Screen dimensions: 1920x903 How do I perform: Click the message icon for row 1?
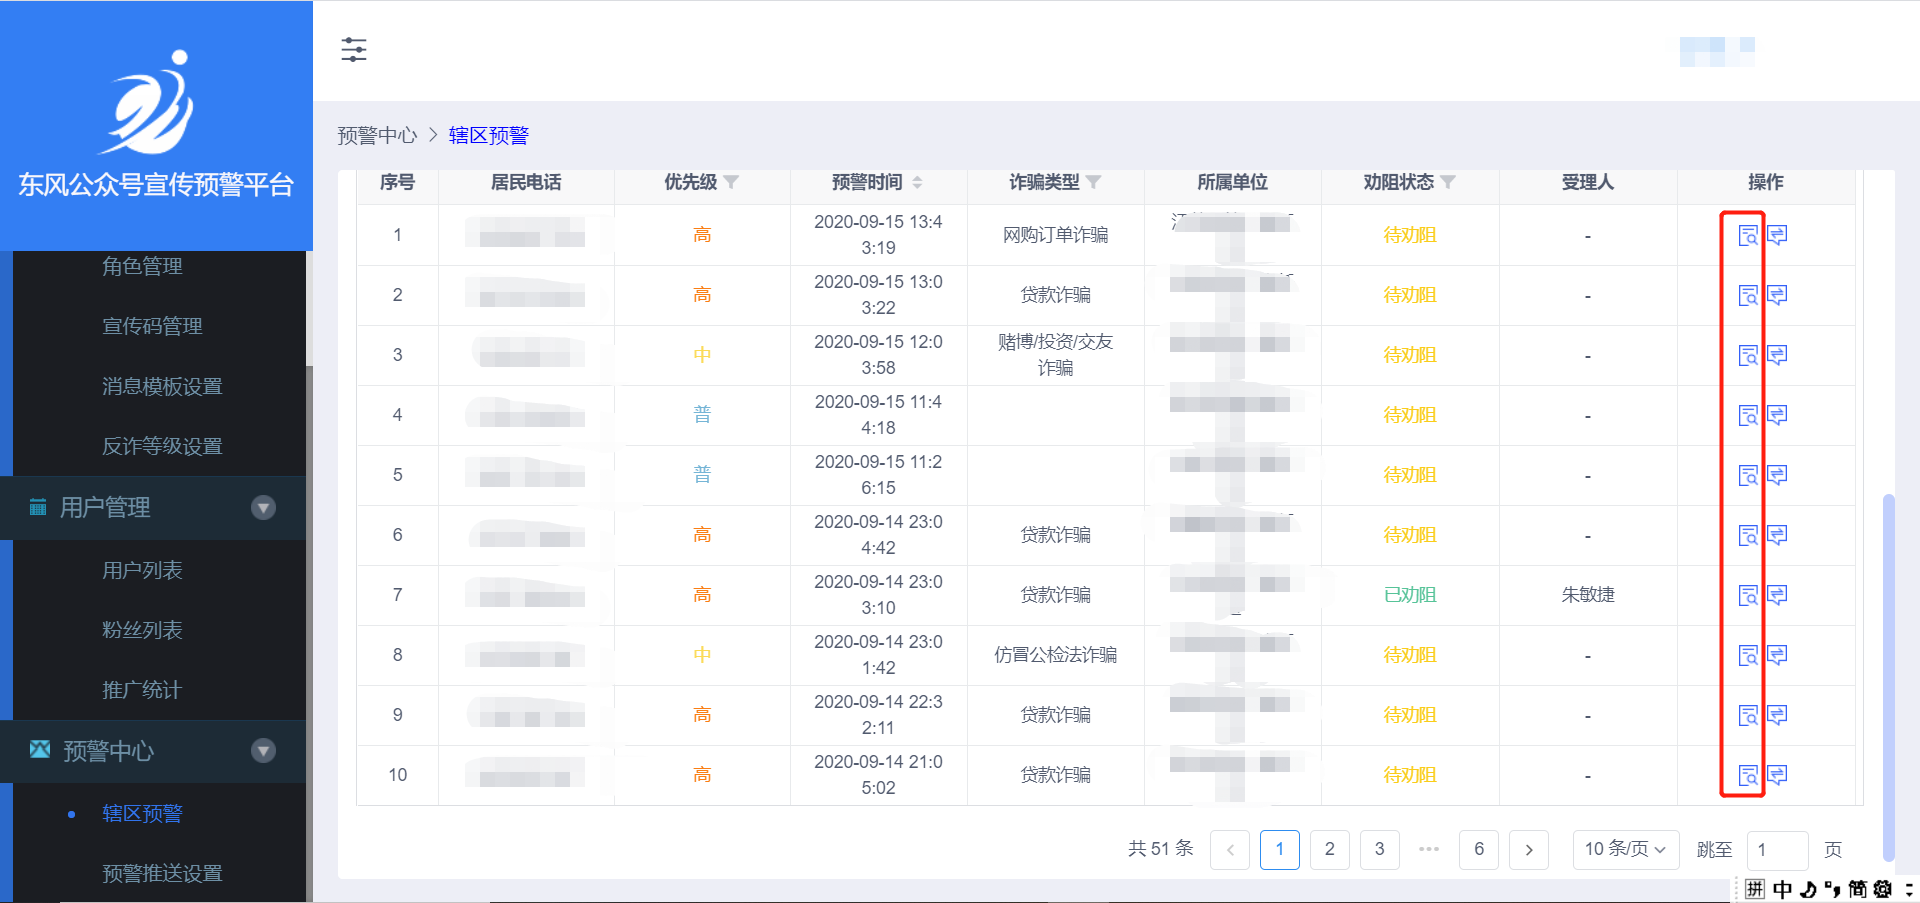pyautogui.click(x=1777, y=235)
